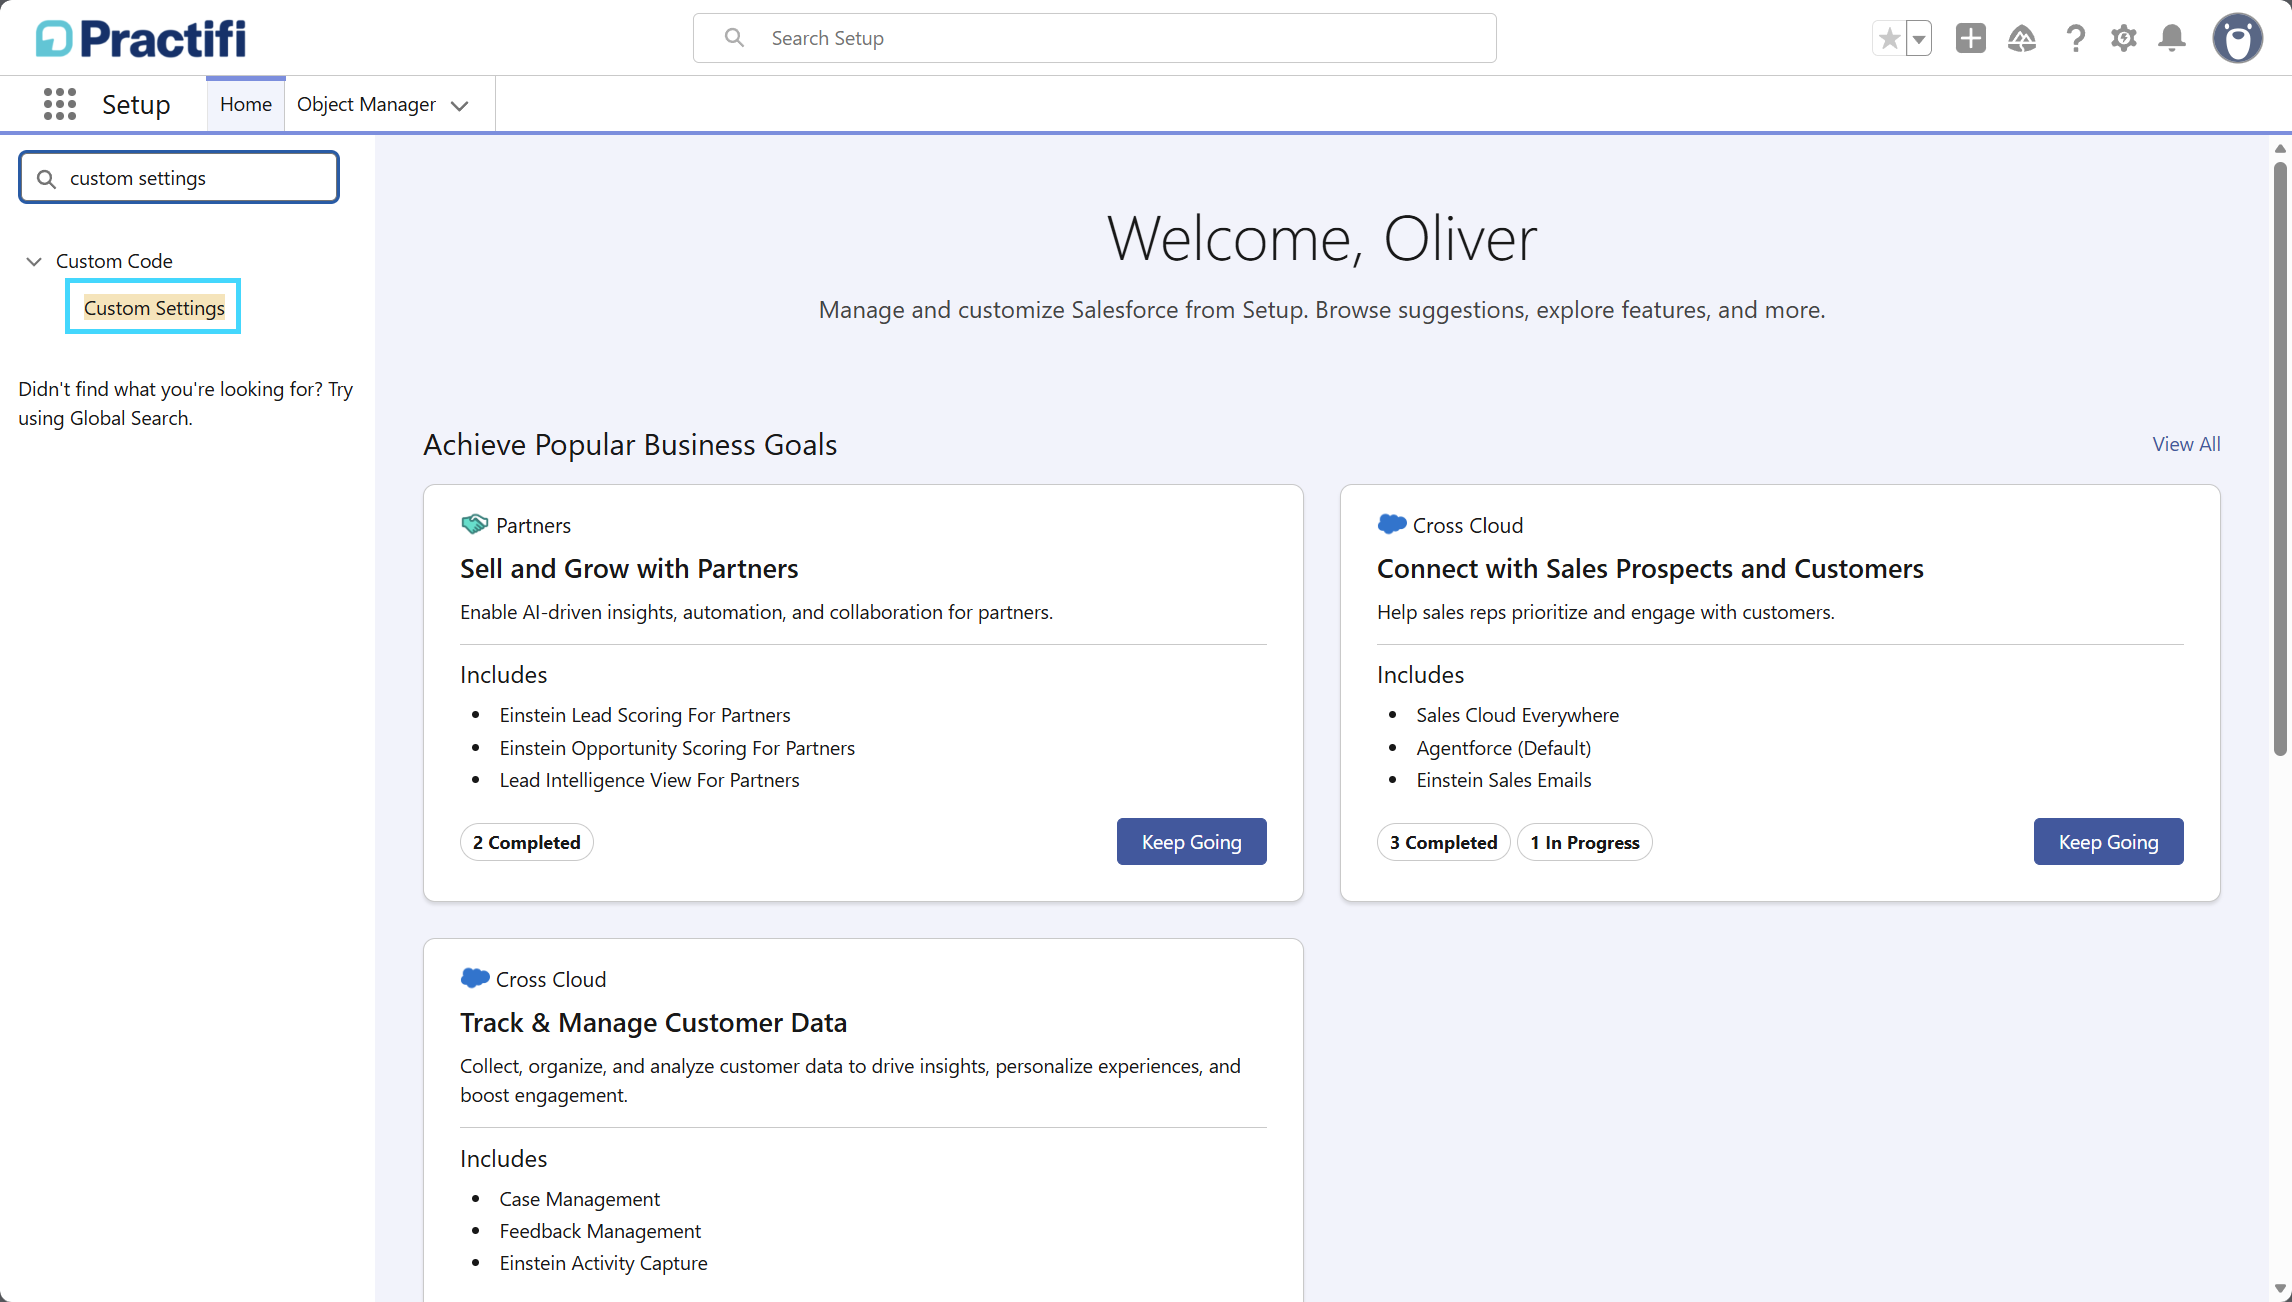Click the Practifi logo
2292x1302 pixels.
click(141, 38)
